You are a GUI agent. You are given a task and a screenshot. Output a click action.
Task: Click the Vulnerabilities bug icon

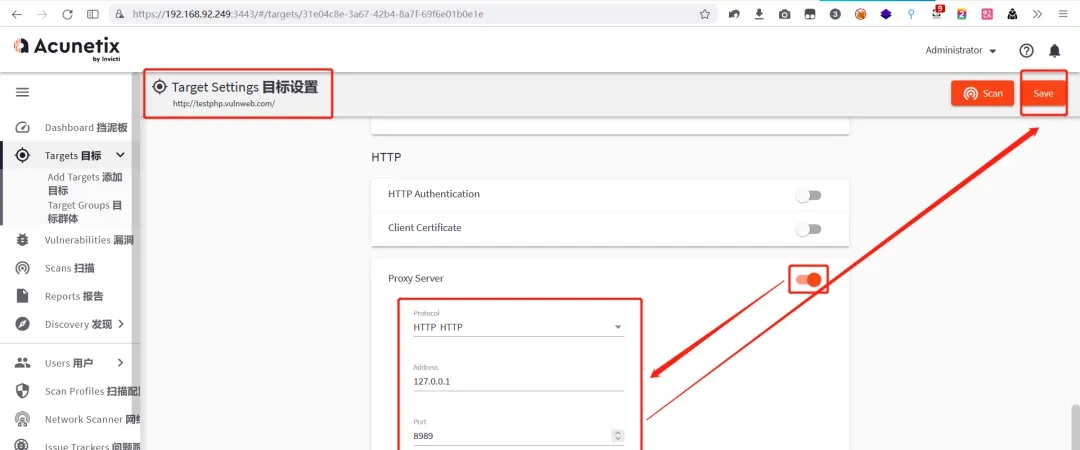coord(23,240)
